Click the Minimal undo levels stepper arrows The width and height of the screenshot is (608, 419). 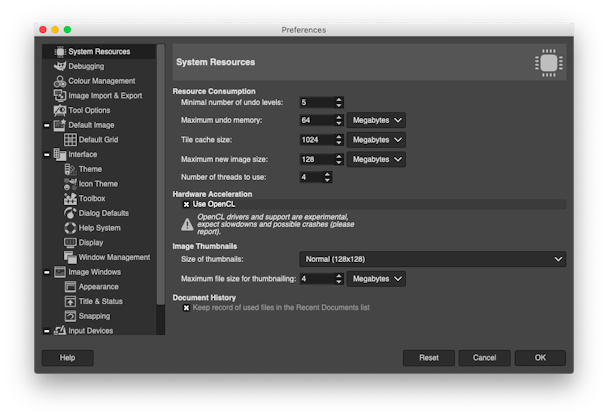[x=339, y=102]
